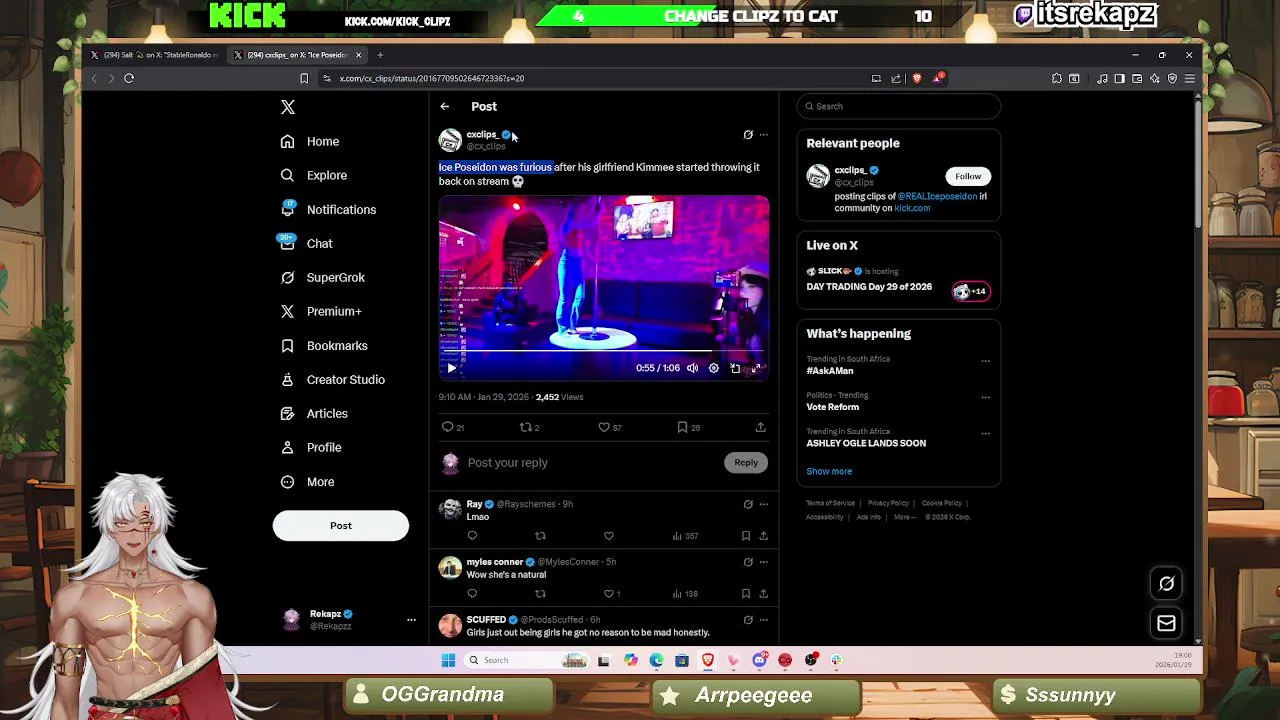Image resolution: width=1280 pixels, height=720 pixels.
Task: Like the main post with 87 likes
Action: 609,427
